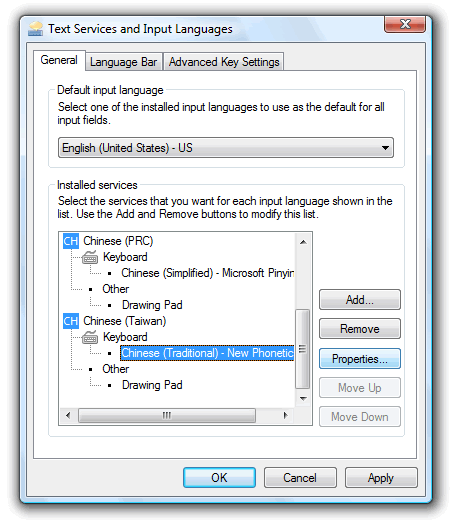The height and width of the screenshot is (521, 454).
Task: Open the Language Bar tab
Action: [x=124, y=62]
